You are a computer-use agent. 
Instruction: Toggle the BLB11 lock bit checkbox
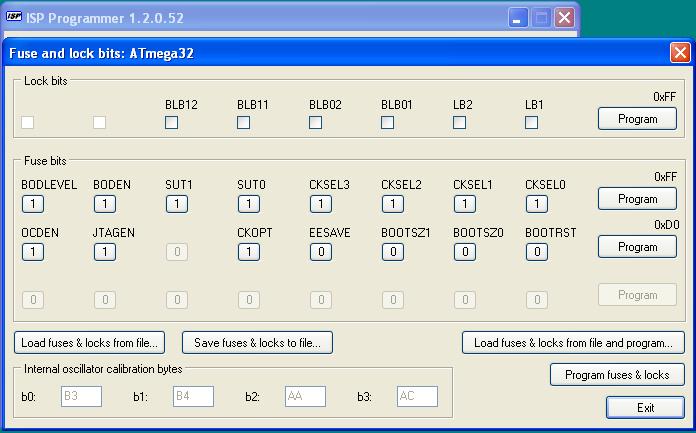pyautogui.click(x=243, y=122)
